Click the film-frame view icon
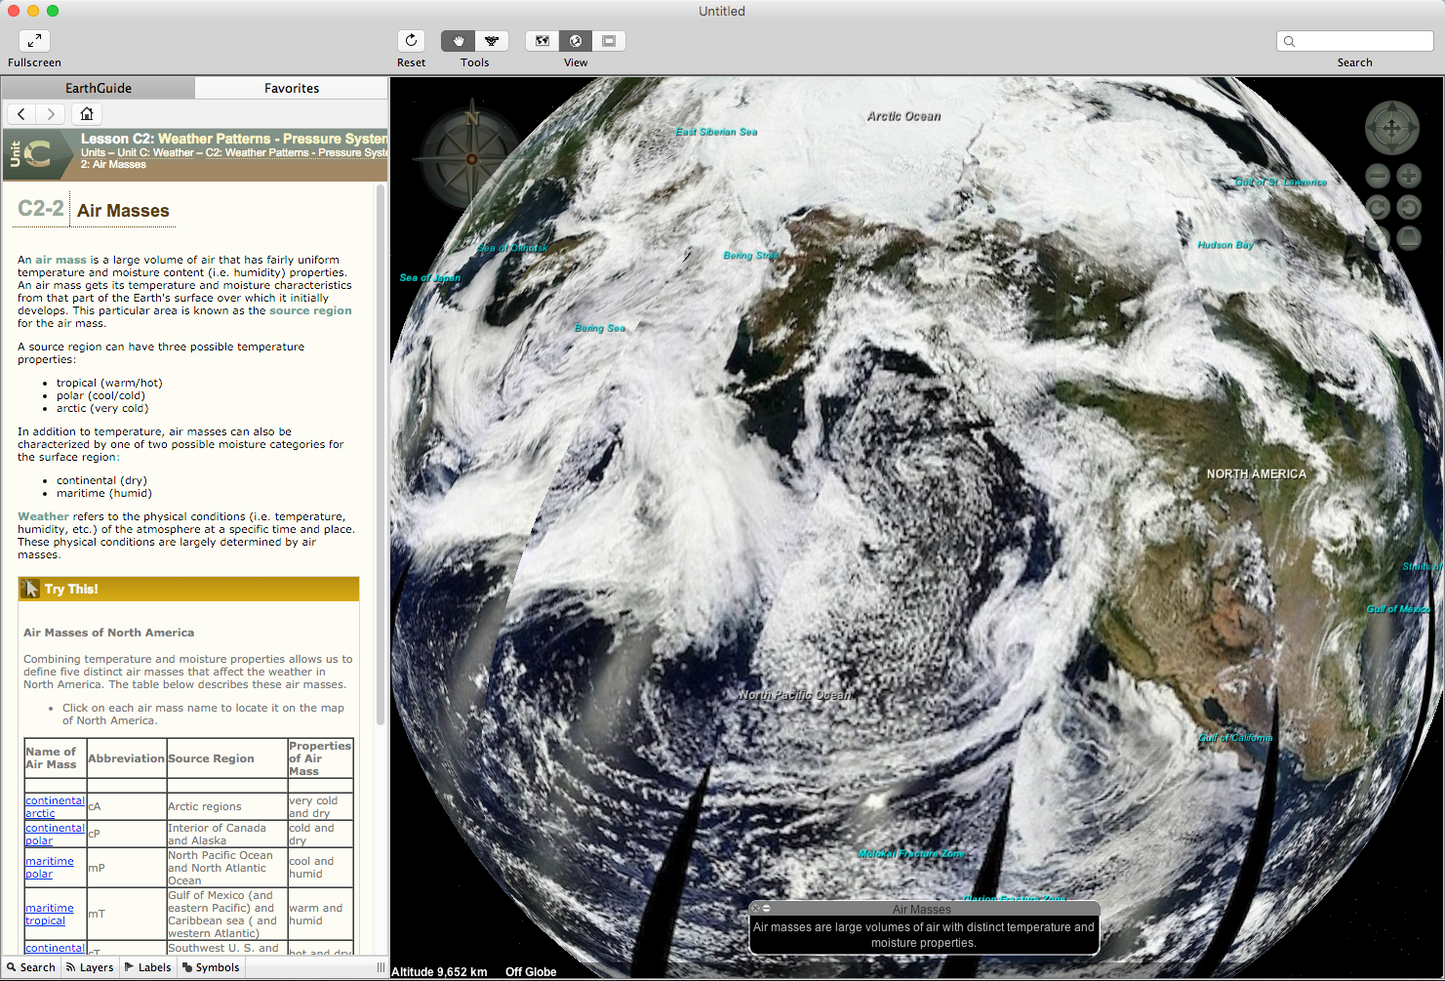Screen dimensions: 1445x981 click(x=608, y=41)
